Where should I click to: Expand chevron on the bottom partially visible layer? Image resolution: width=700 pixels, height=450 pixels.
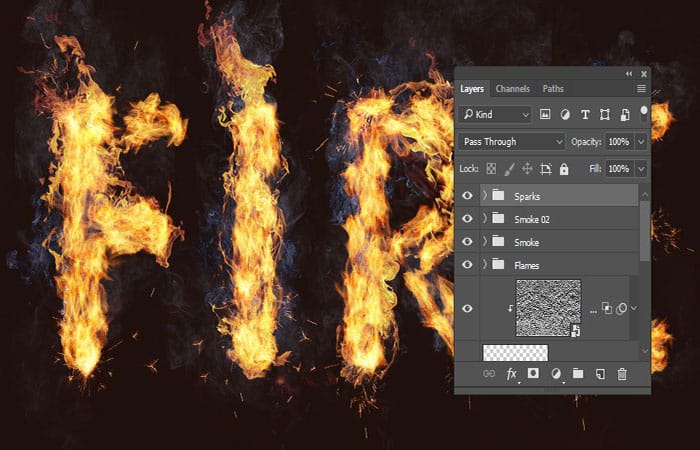[645, 351]
